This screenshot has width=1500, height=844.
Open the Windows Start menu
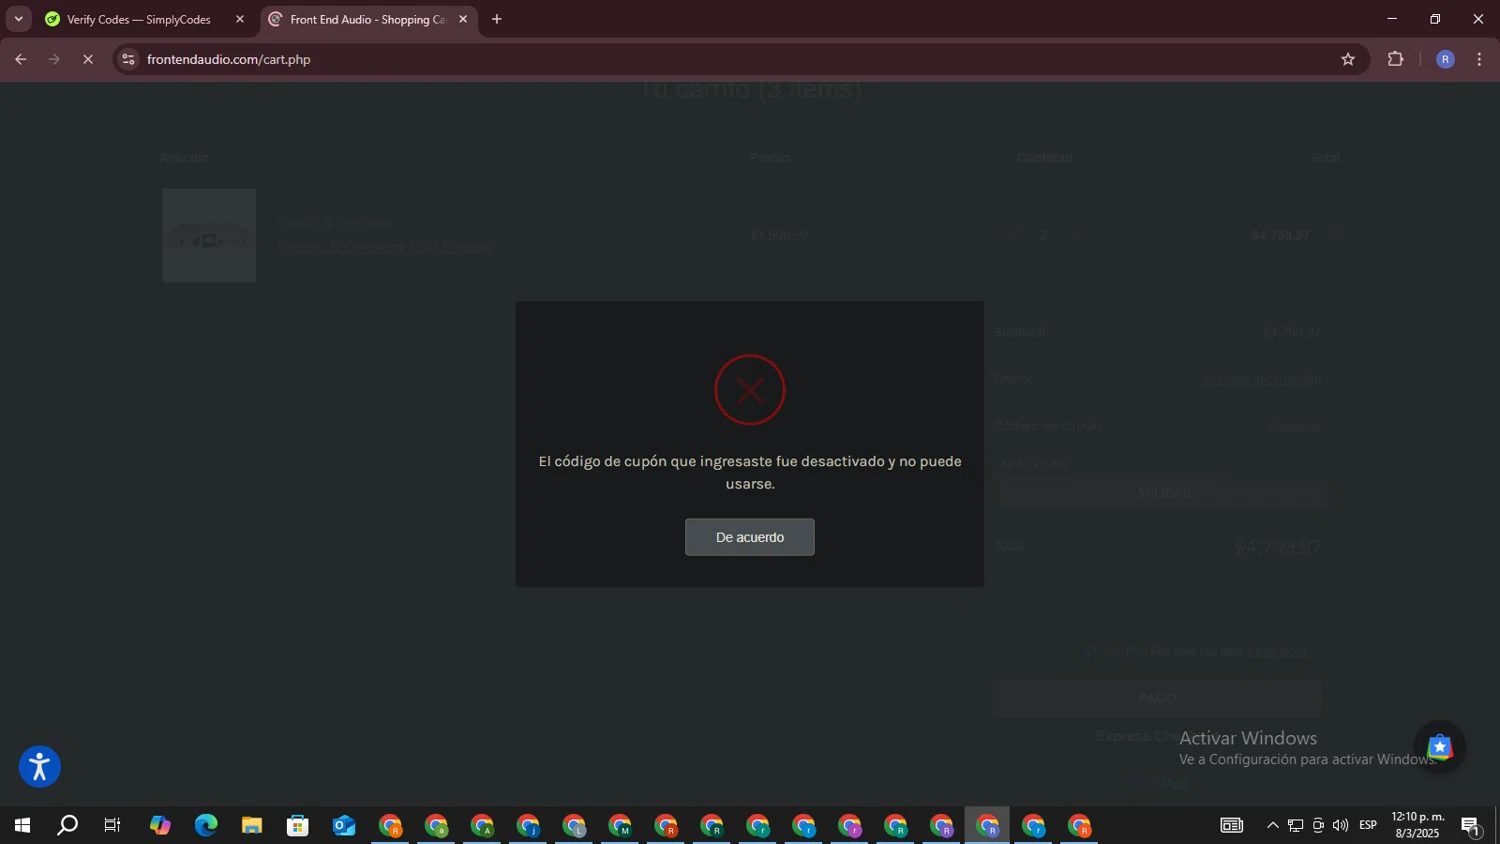pyautogui.click(x=21, y=826)
